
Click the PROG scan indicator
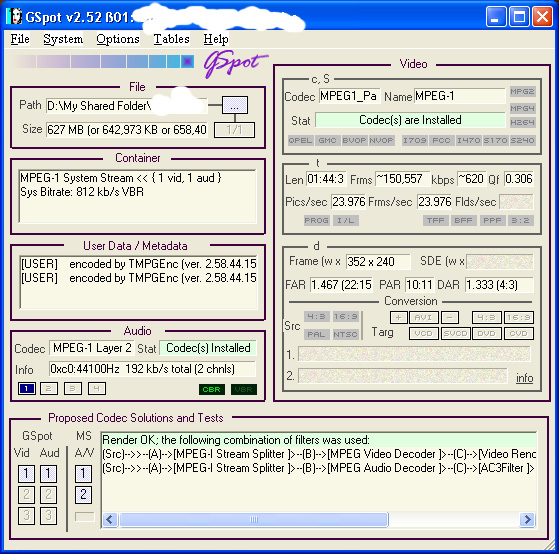[316, 221]
